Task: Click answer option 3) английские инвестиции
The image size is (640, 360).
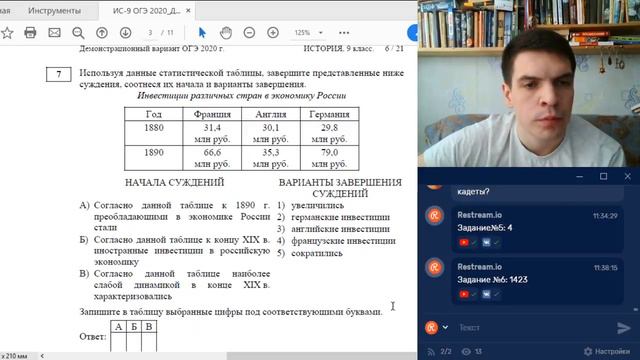Action: click(x=333, y=229)
